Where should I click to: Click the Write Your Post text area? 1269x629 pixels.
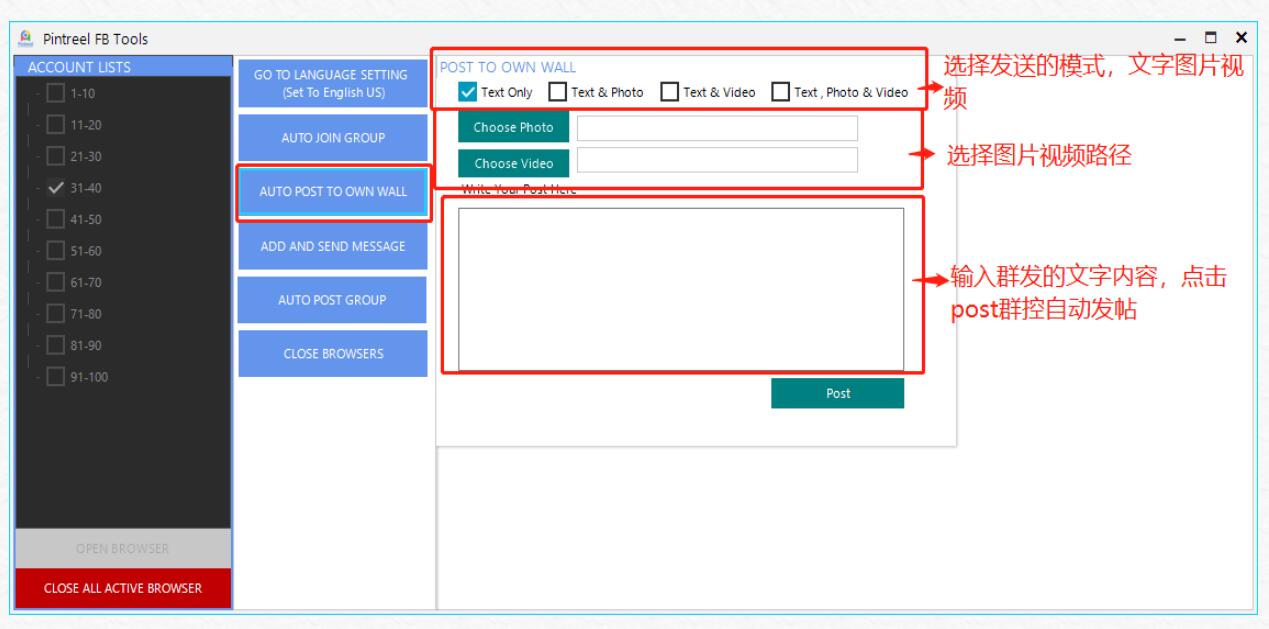680,289
